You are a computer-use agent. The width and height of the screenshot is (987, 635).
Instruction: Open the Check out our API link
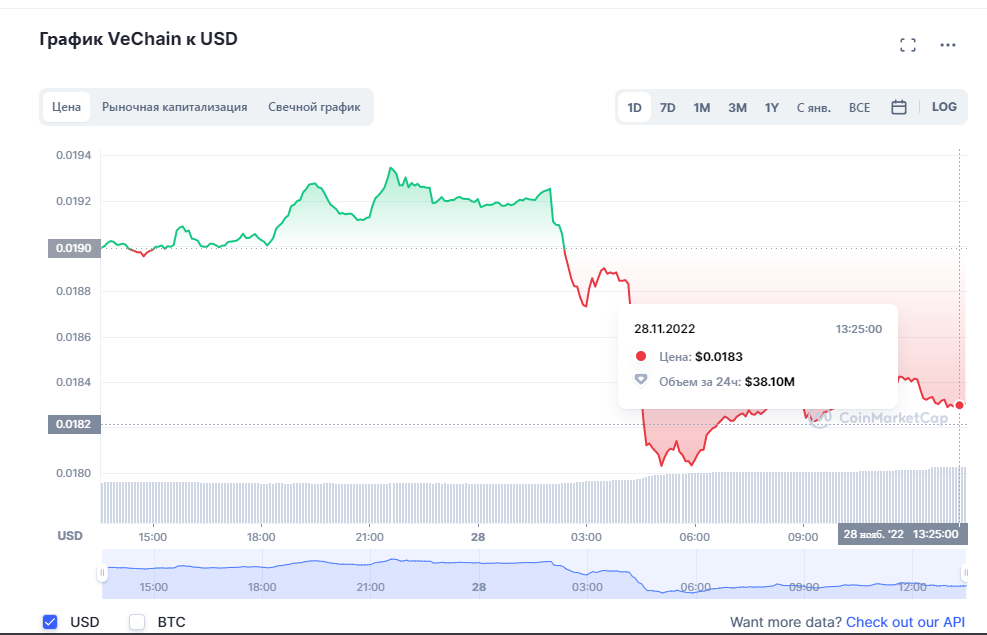tap(905, 622)
